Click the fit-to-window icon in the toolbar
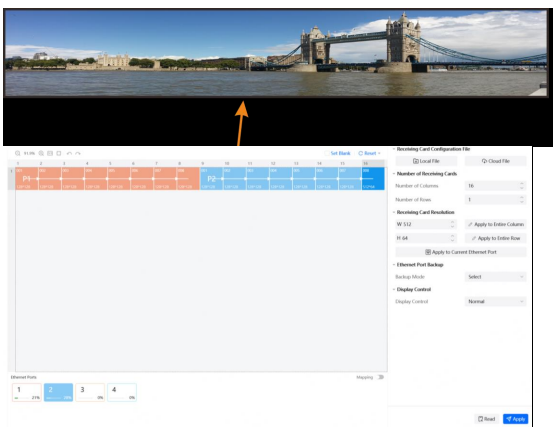Viewport: 559px width, 433px height. [x=50, y=153]
